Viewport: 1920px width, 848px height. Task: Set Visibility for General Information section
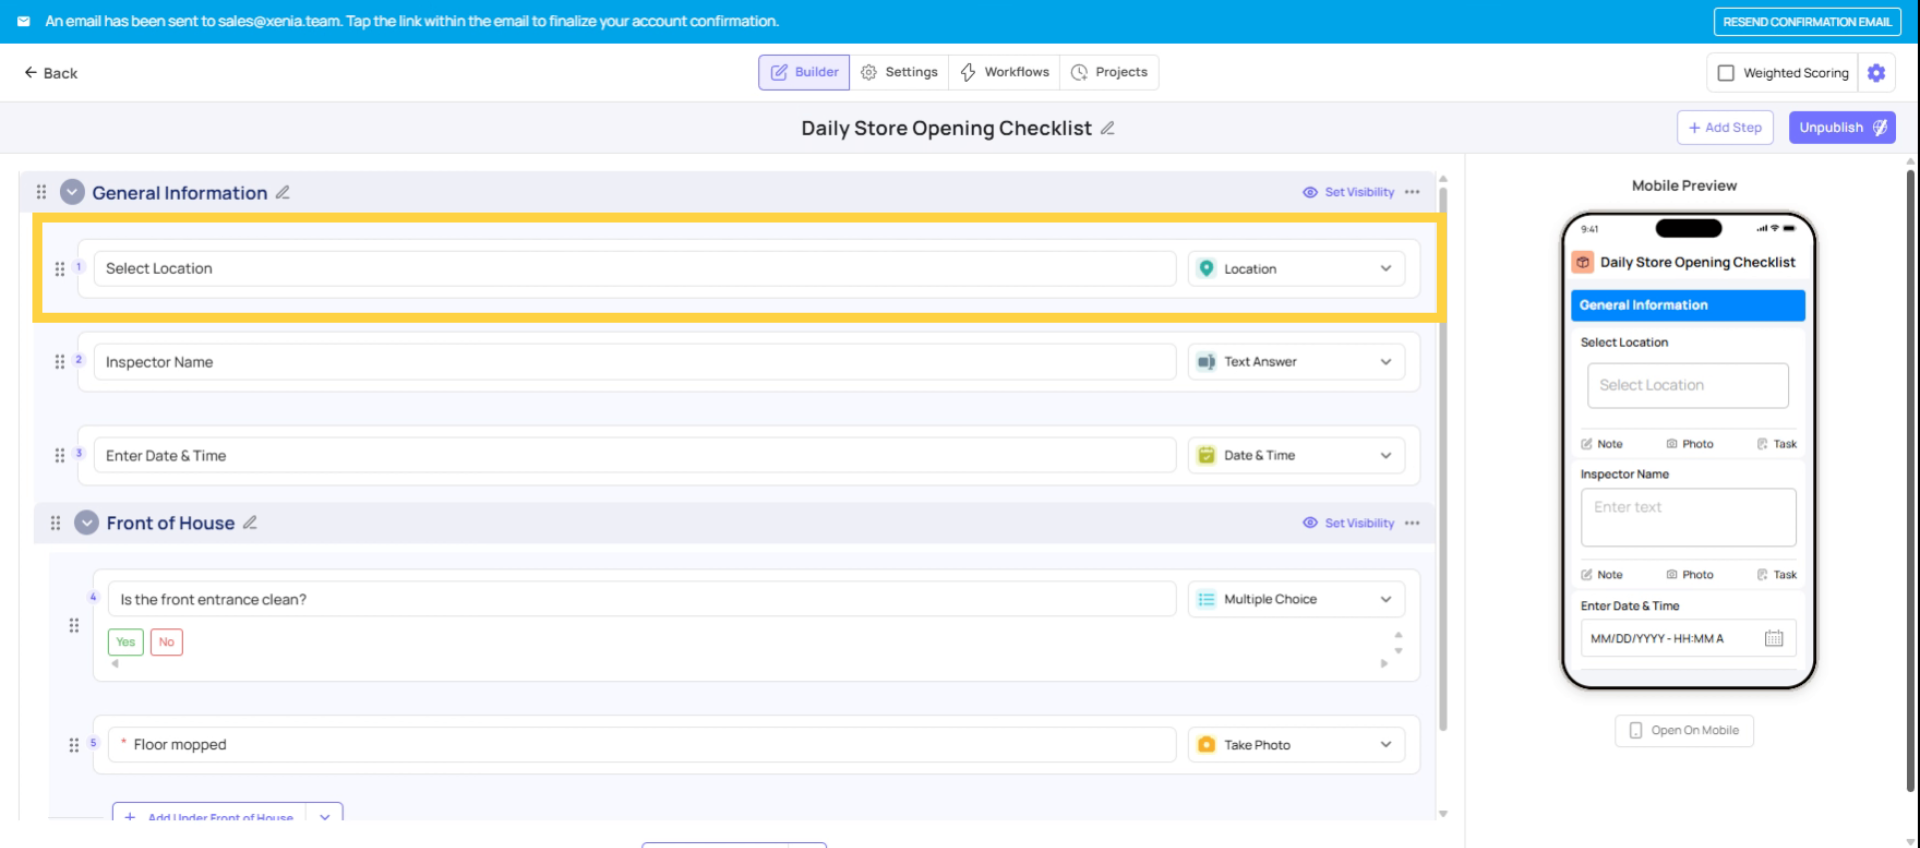[1348, 192]
